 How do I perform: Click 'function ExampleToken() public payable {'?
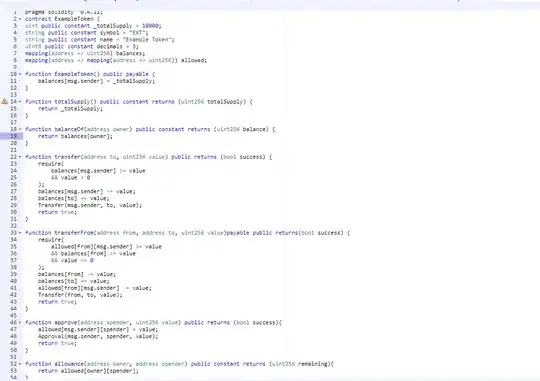click(x=90, y=74)
